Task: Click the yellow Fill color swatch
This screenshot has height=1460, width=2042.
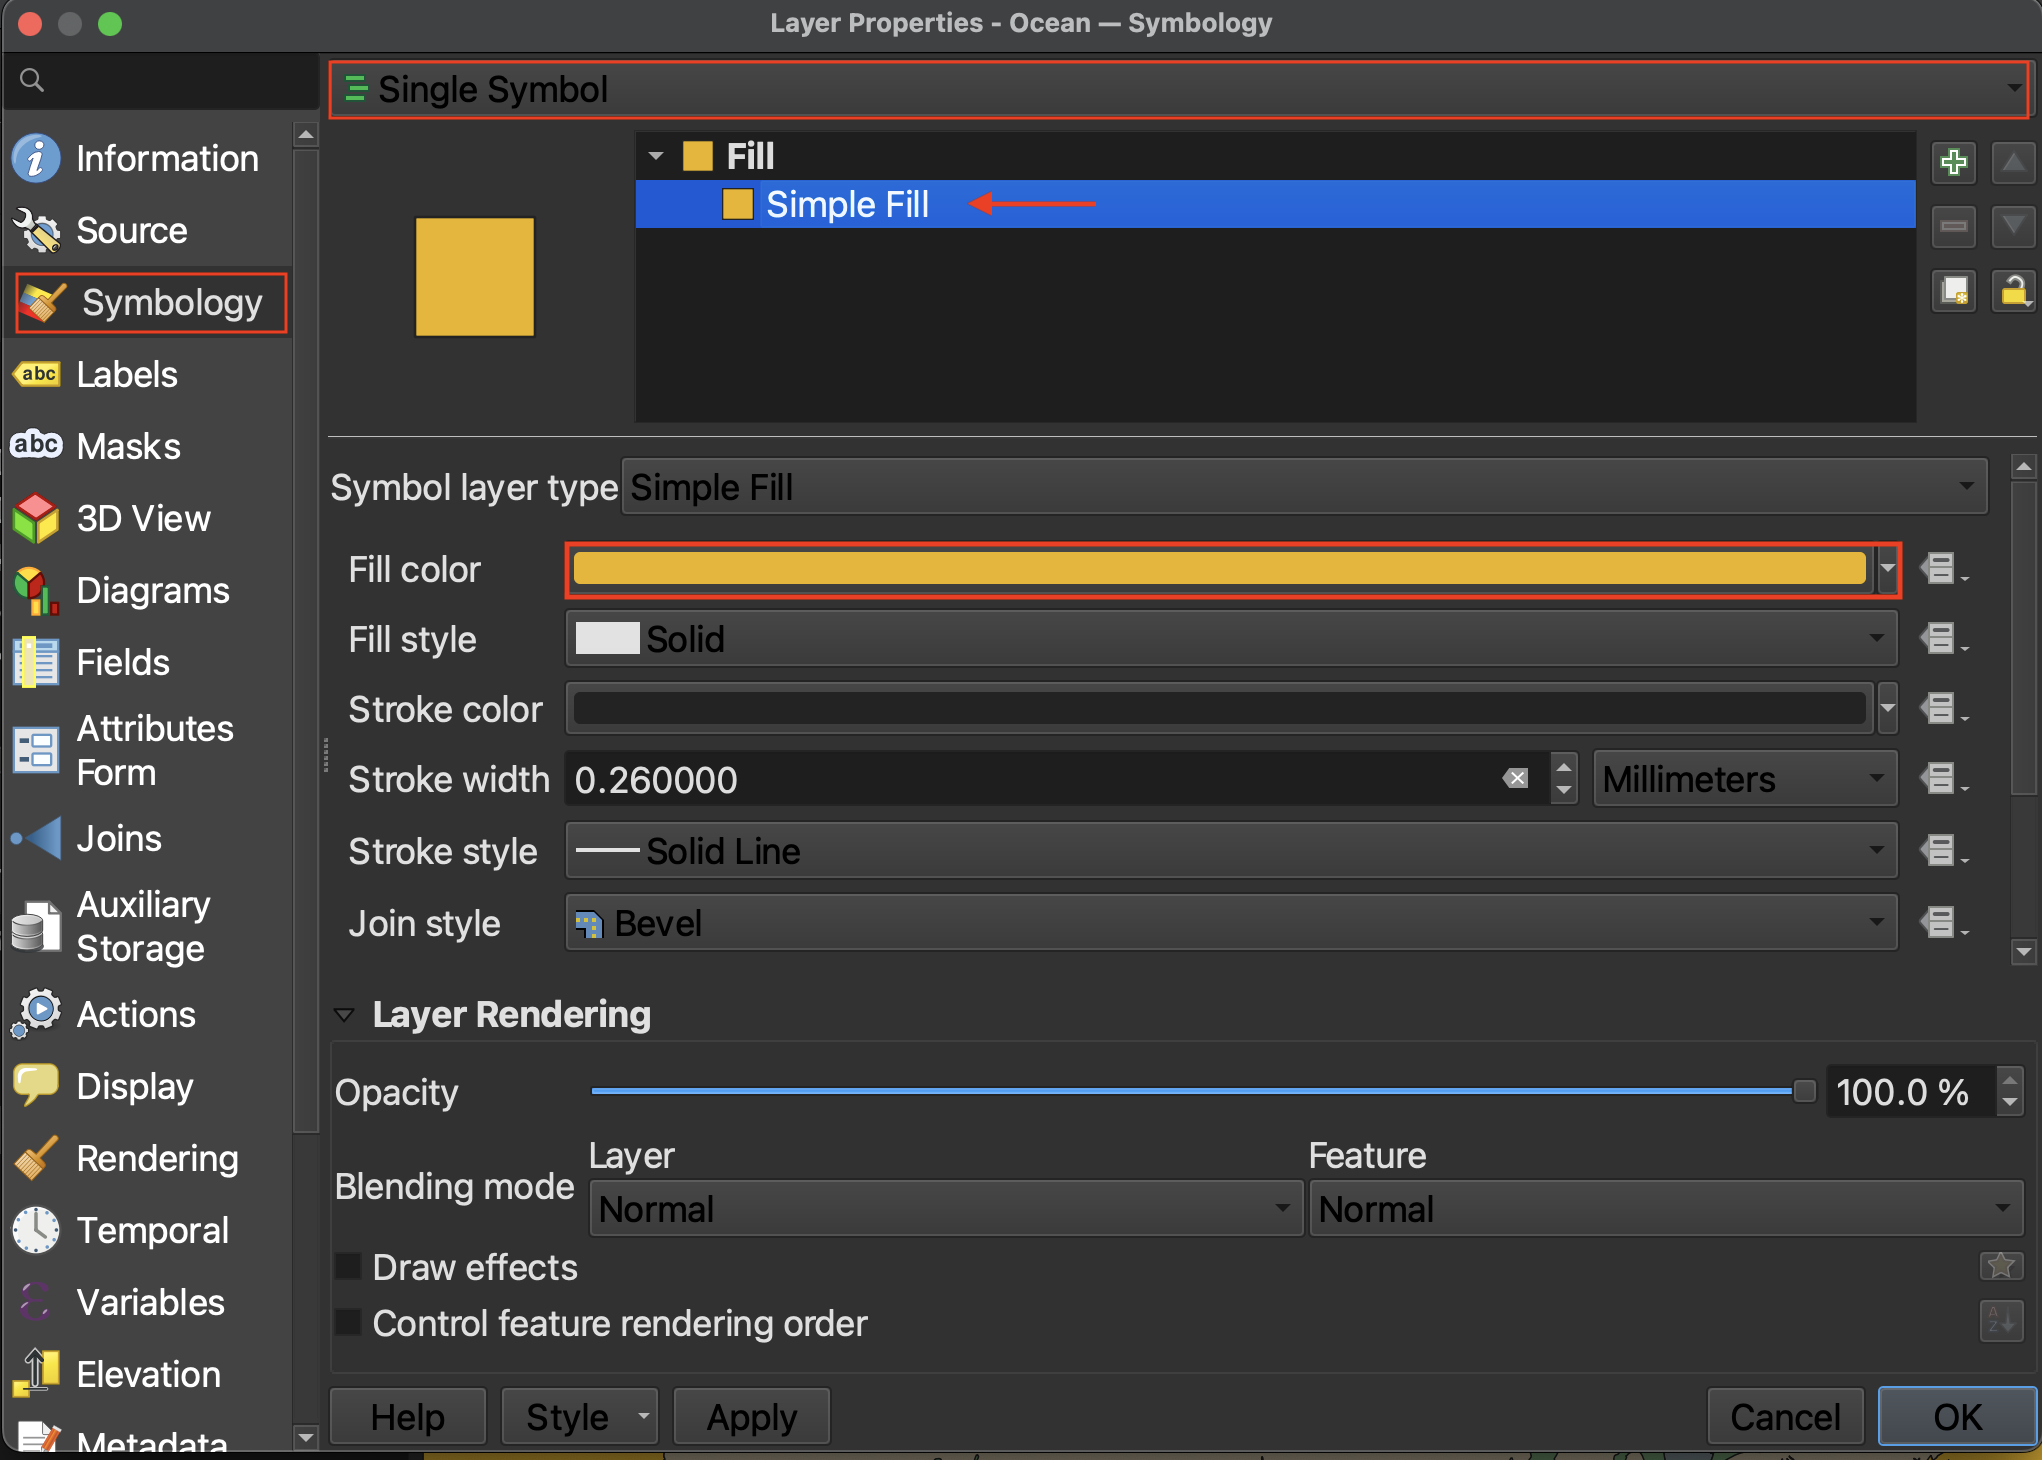Action: coord(1218,570)
